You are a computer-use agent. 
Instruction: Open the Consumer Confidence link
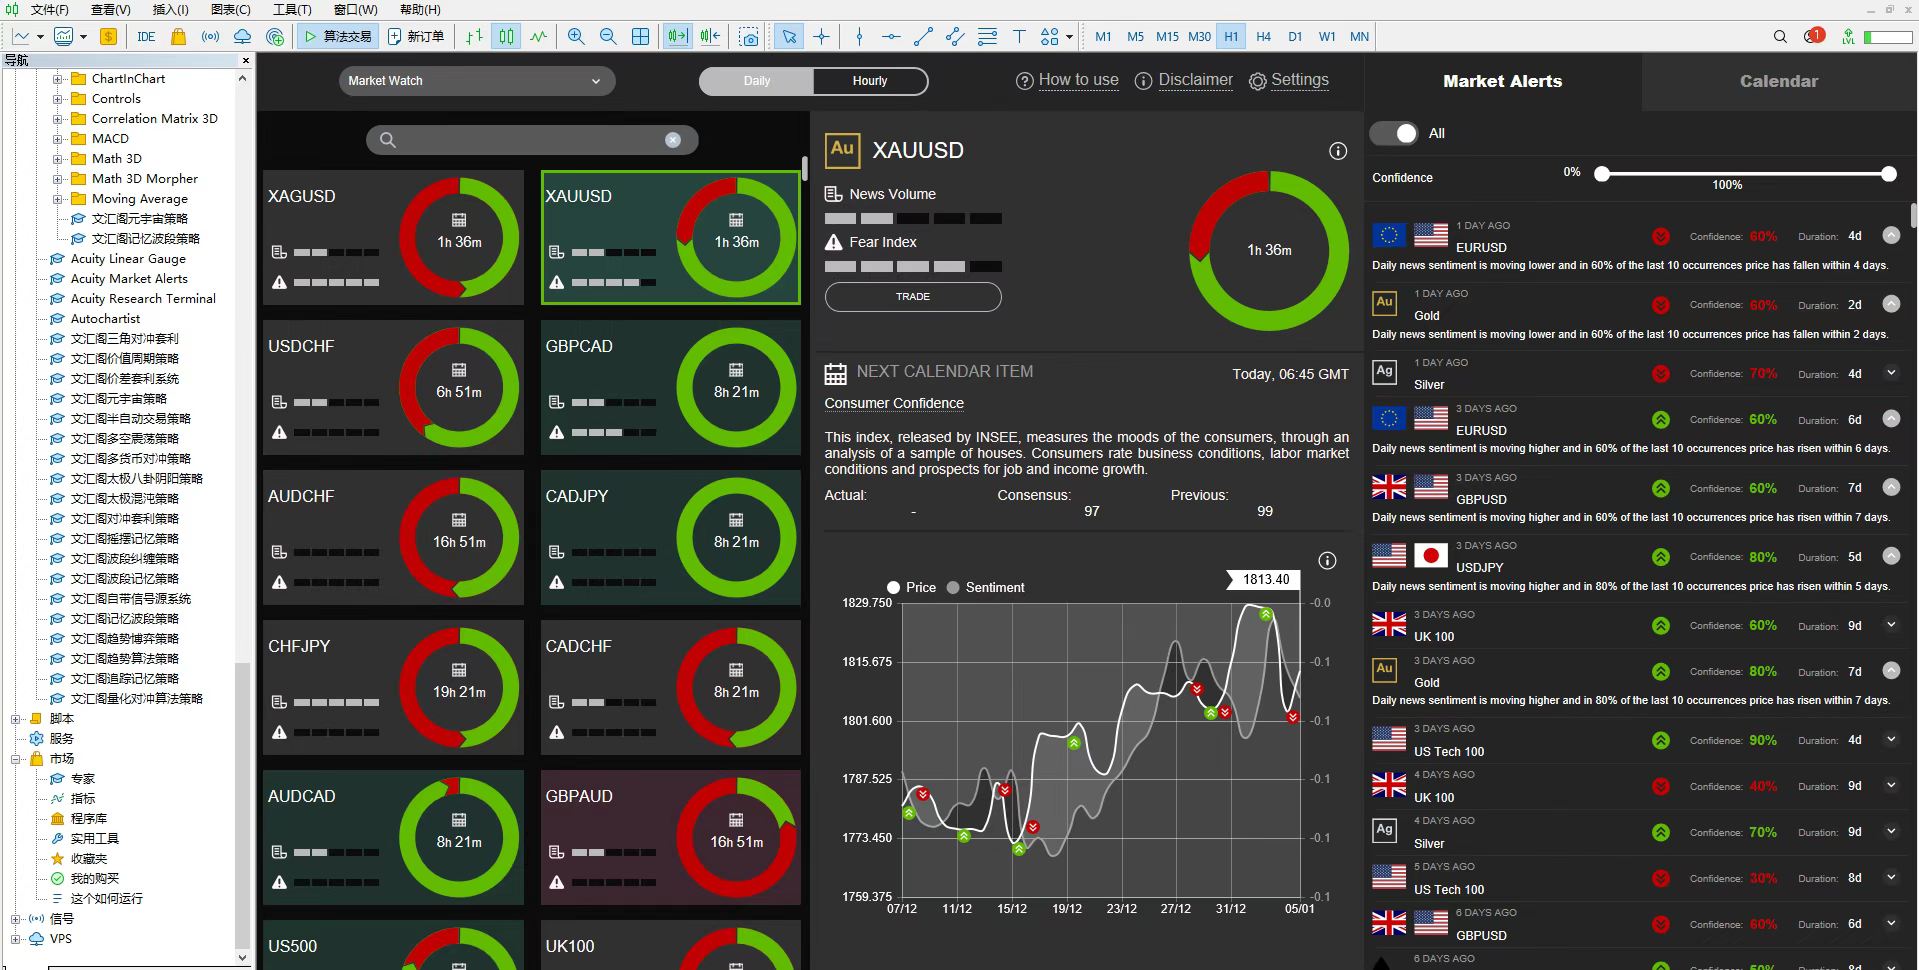click(893, 403)
